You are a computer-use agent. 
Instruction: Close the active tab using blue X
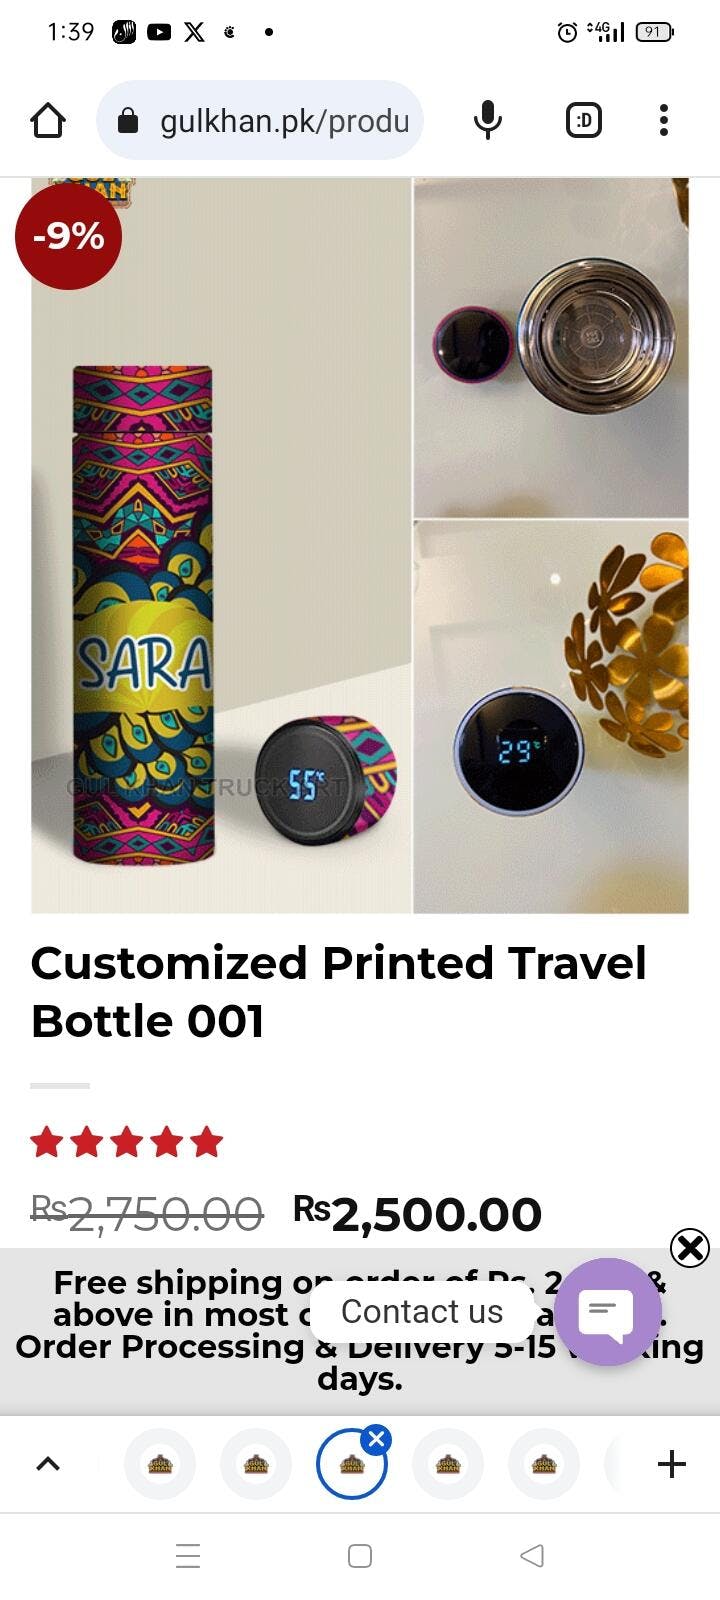(x=377, y=1439)
